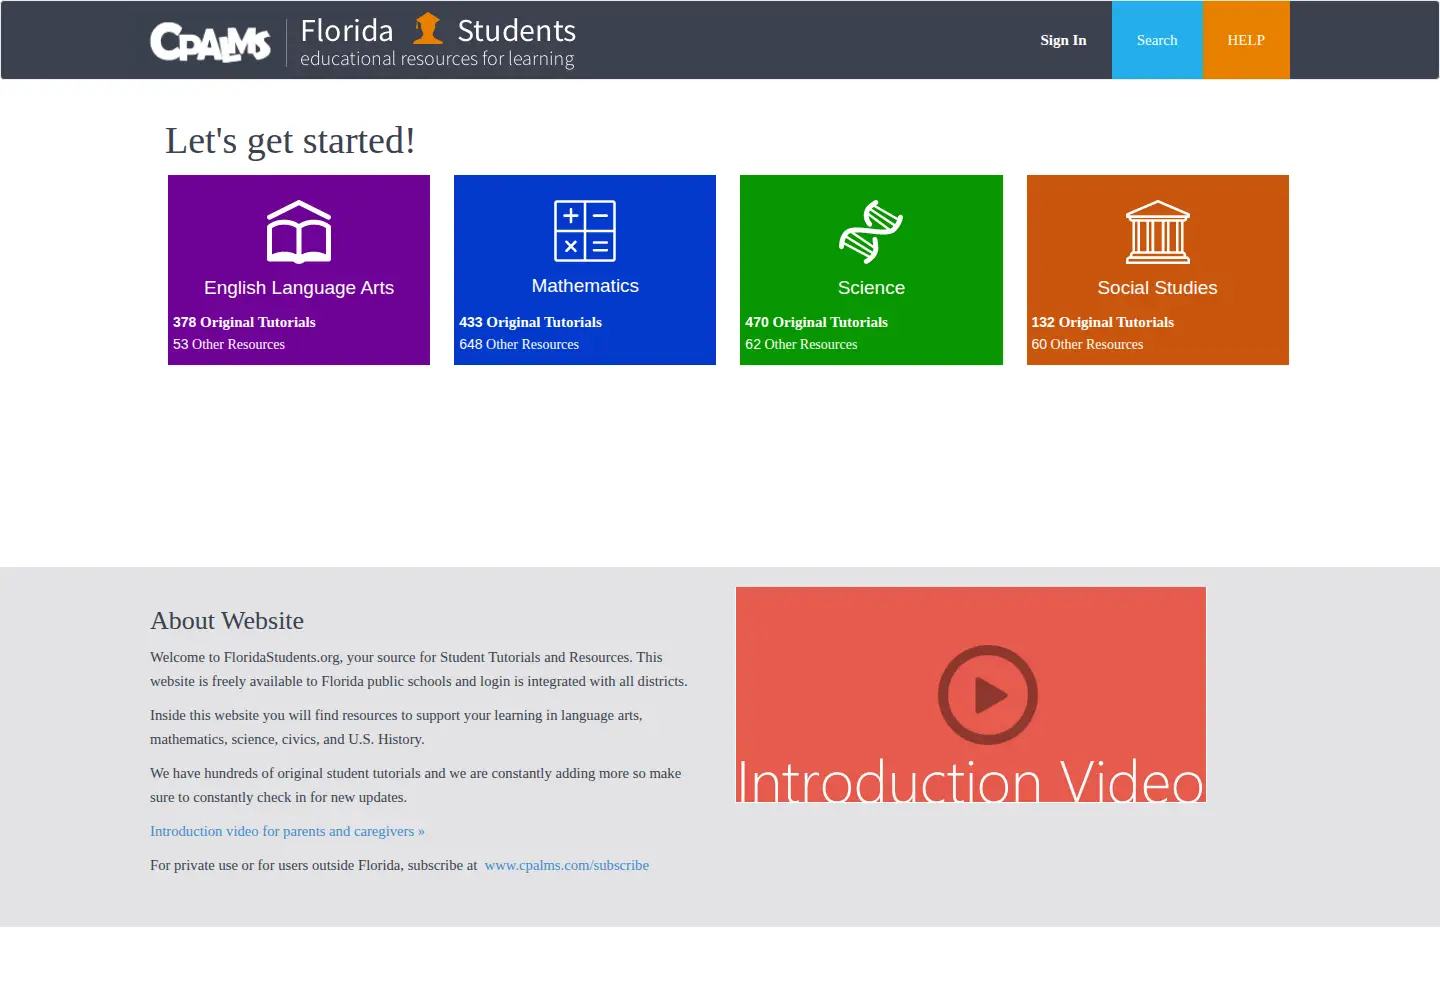Click 'educational resources for learning' tagline
The height and width of the screenshot is (1000, 1440).
437,59
